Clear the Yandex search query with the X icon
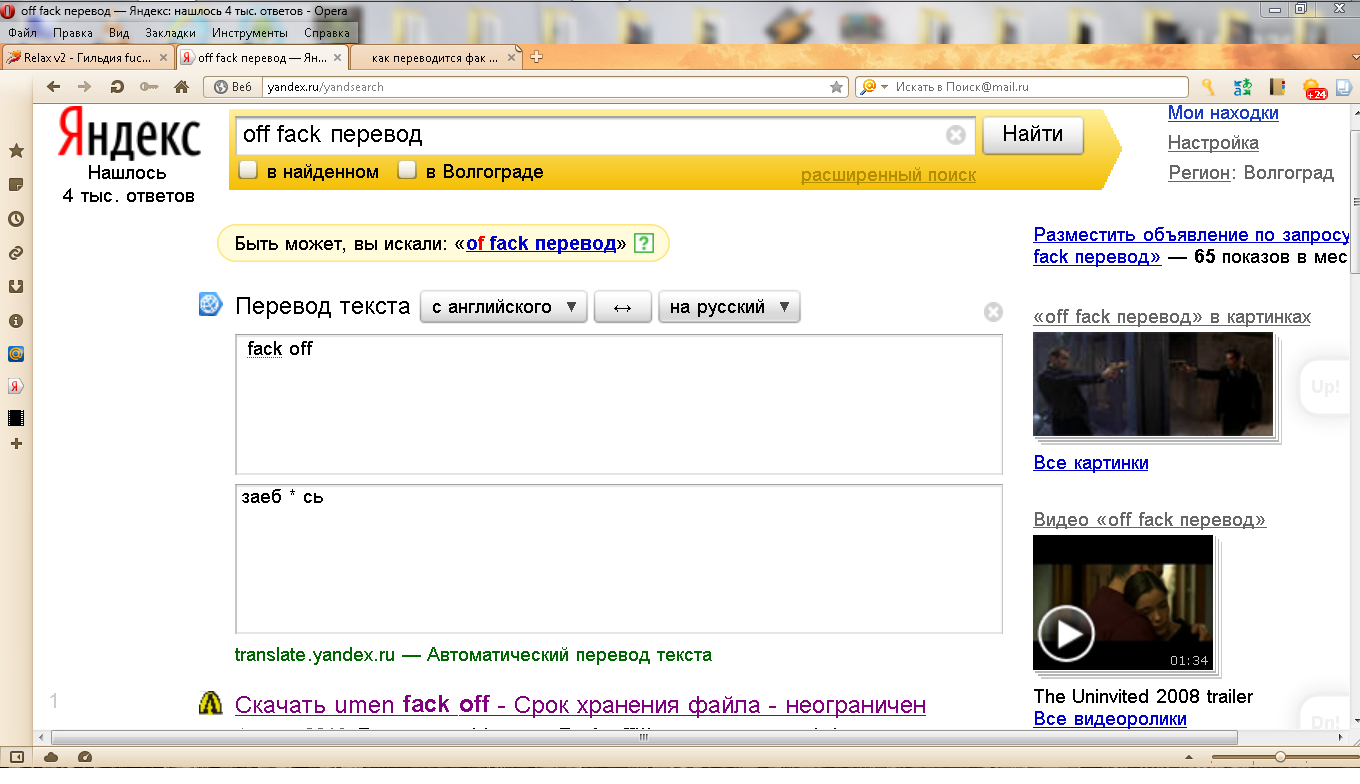Viewport: 1360px width, 784px height. [x=956, y=135]
